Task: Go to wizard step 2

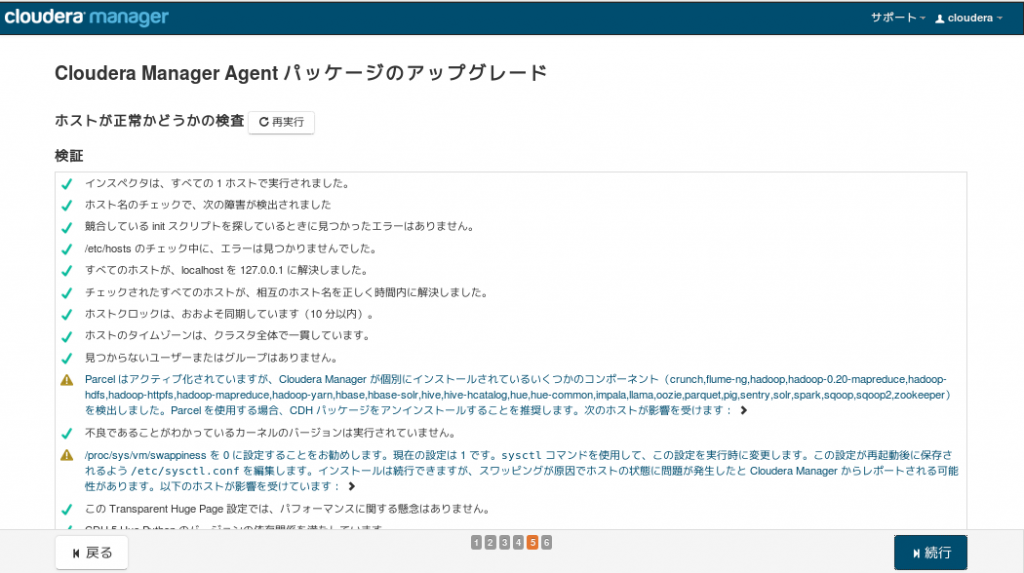Action: 490,542
